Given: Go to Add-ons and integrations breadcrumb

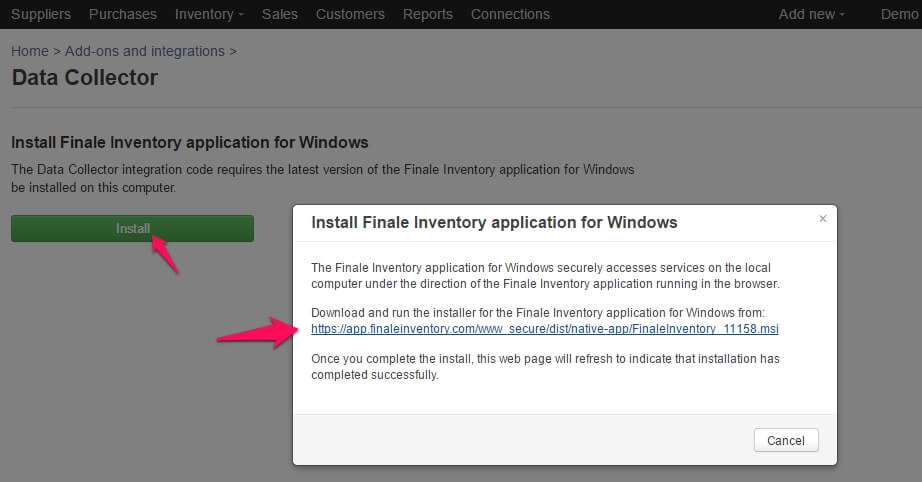Looking at the screenshot, I should tap(145, 51).
